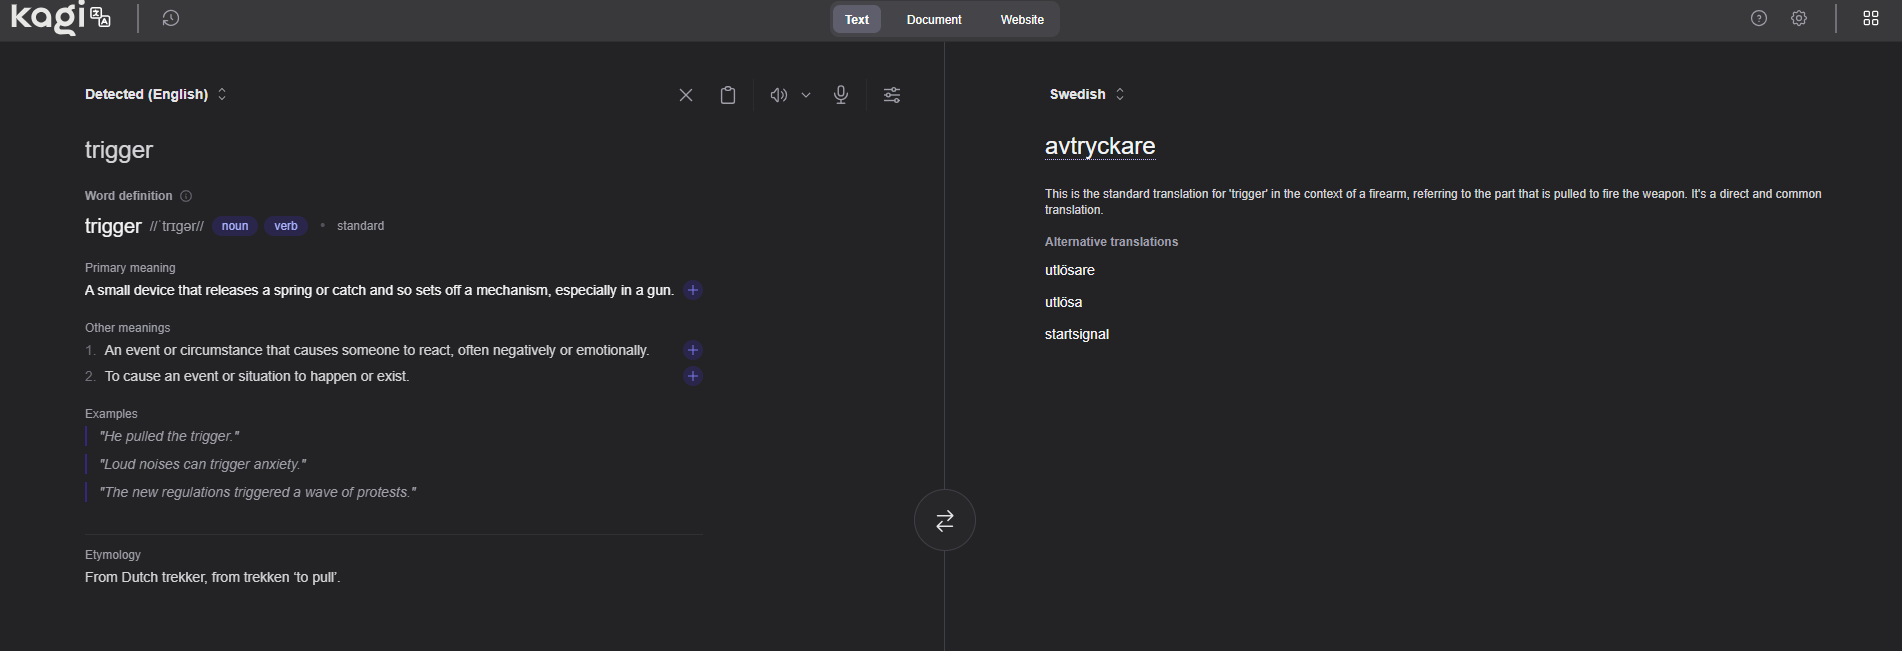1902x651 pixels.
Task: Choose alternative translation 'utlösare'
Action: [x=1070, y=270]
